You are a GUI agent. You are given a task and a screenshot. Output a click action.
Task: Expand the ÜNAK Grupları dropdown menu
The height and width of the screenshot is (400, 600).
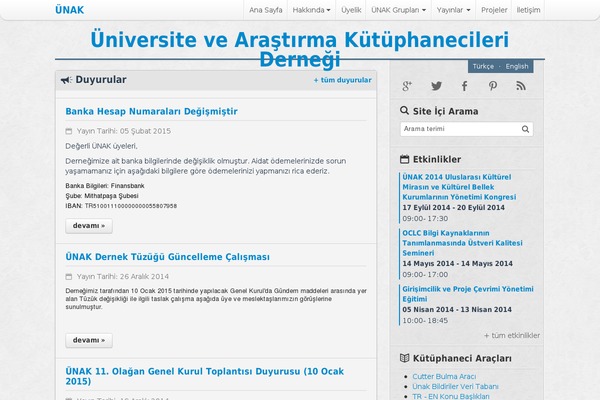click(398, 10)
